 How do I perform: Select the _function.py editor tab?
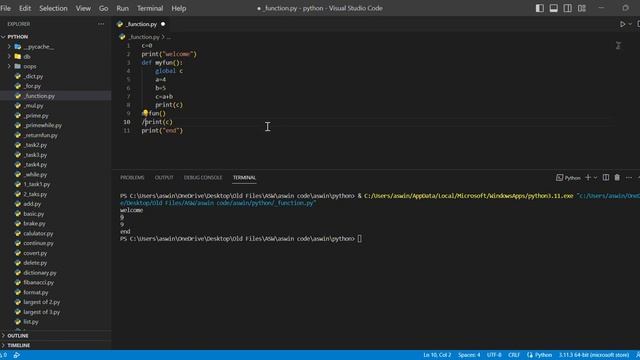click(141, 24)
